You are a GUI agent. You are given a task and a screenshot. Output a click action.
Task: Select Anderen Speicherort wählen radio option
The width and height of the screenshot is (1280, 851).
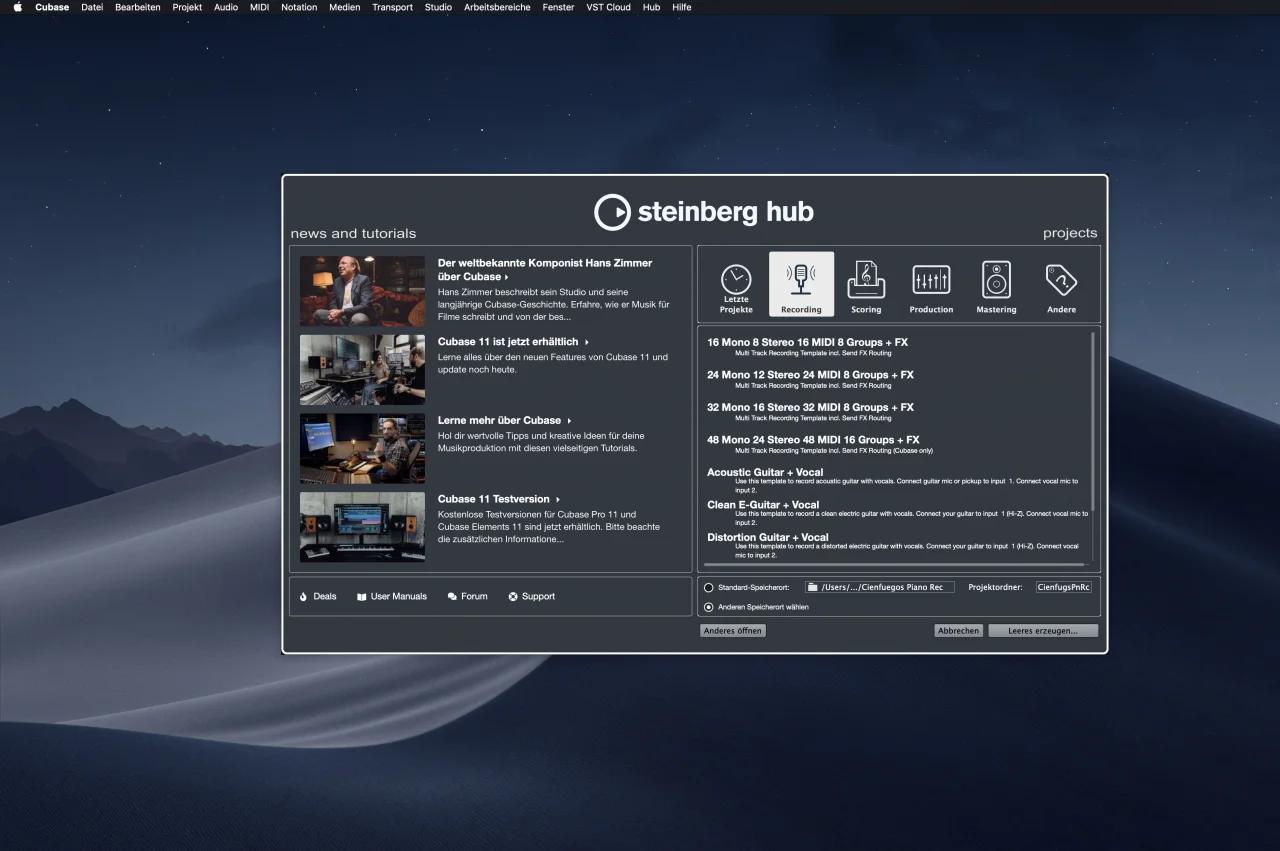coord(709,607)
